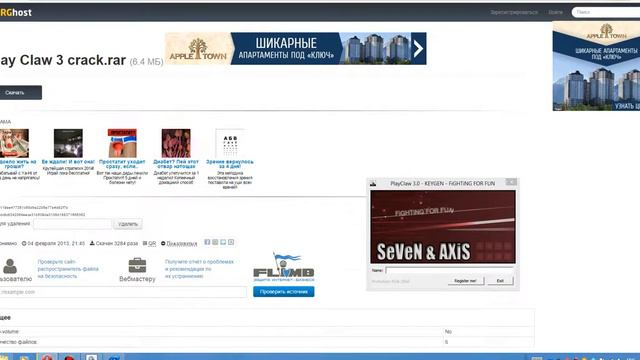Share via the Facebook icon

pyautogui.click(x=207, y=242)
